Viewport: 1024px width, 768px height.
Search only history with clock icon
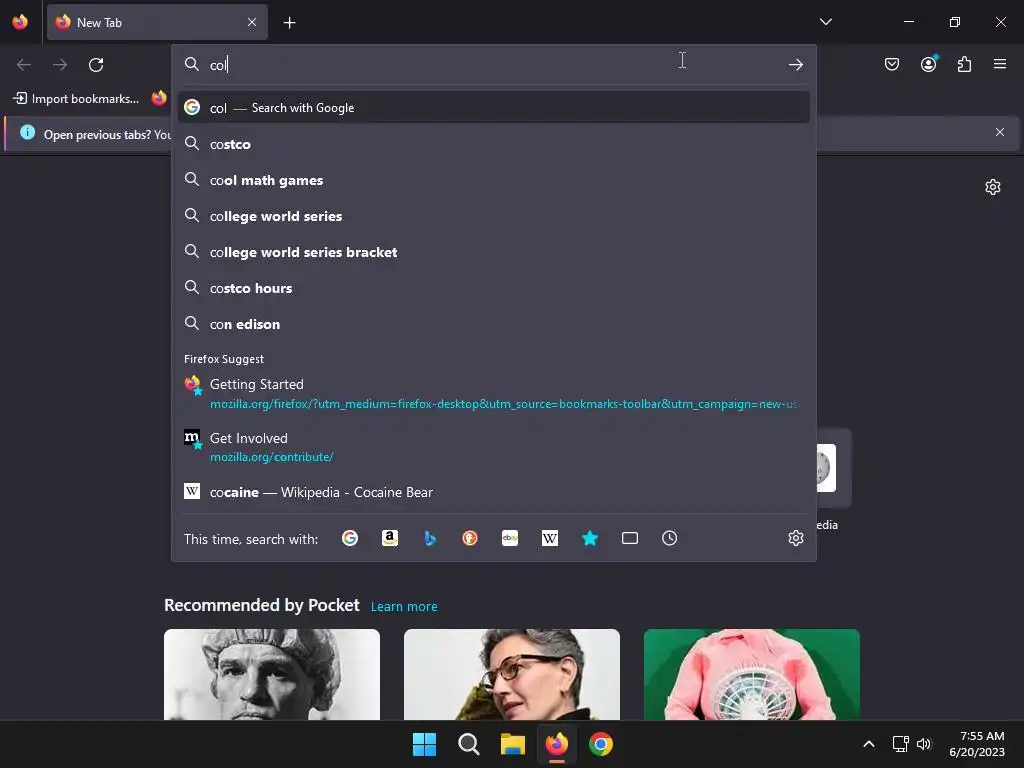(x=669, y=538)
